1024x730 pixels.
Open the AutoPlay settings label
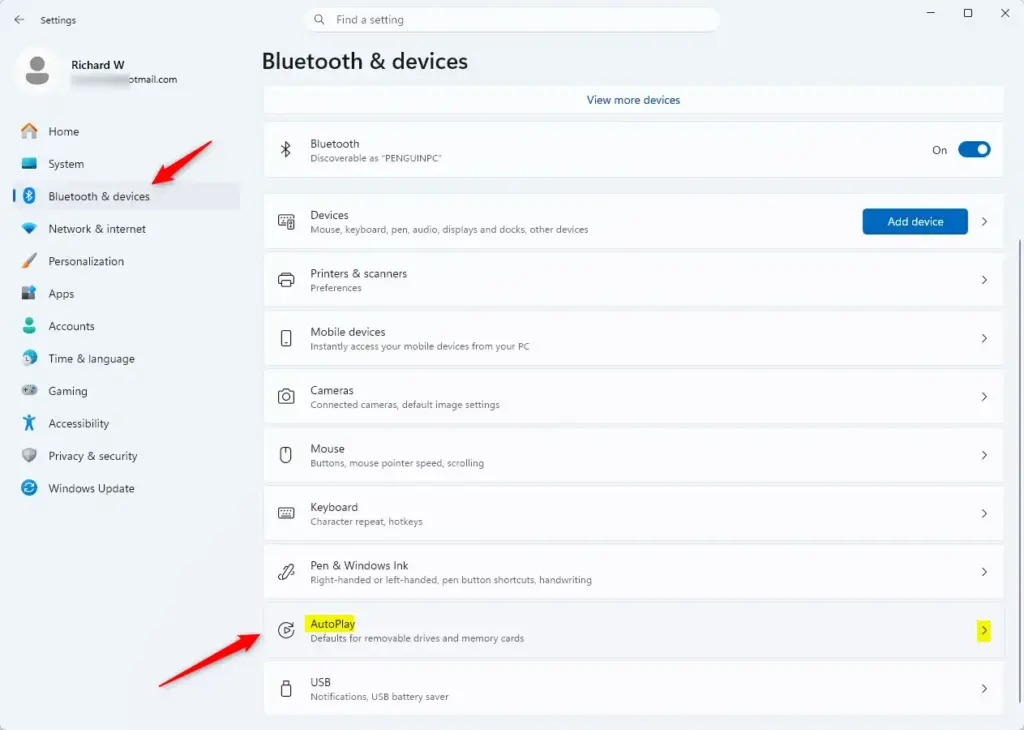(x=332, y=624)
